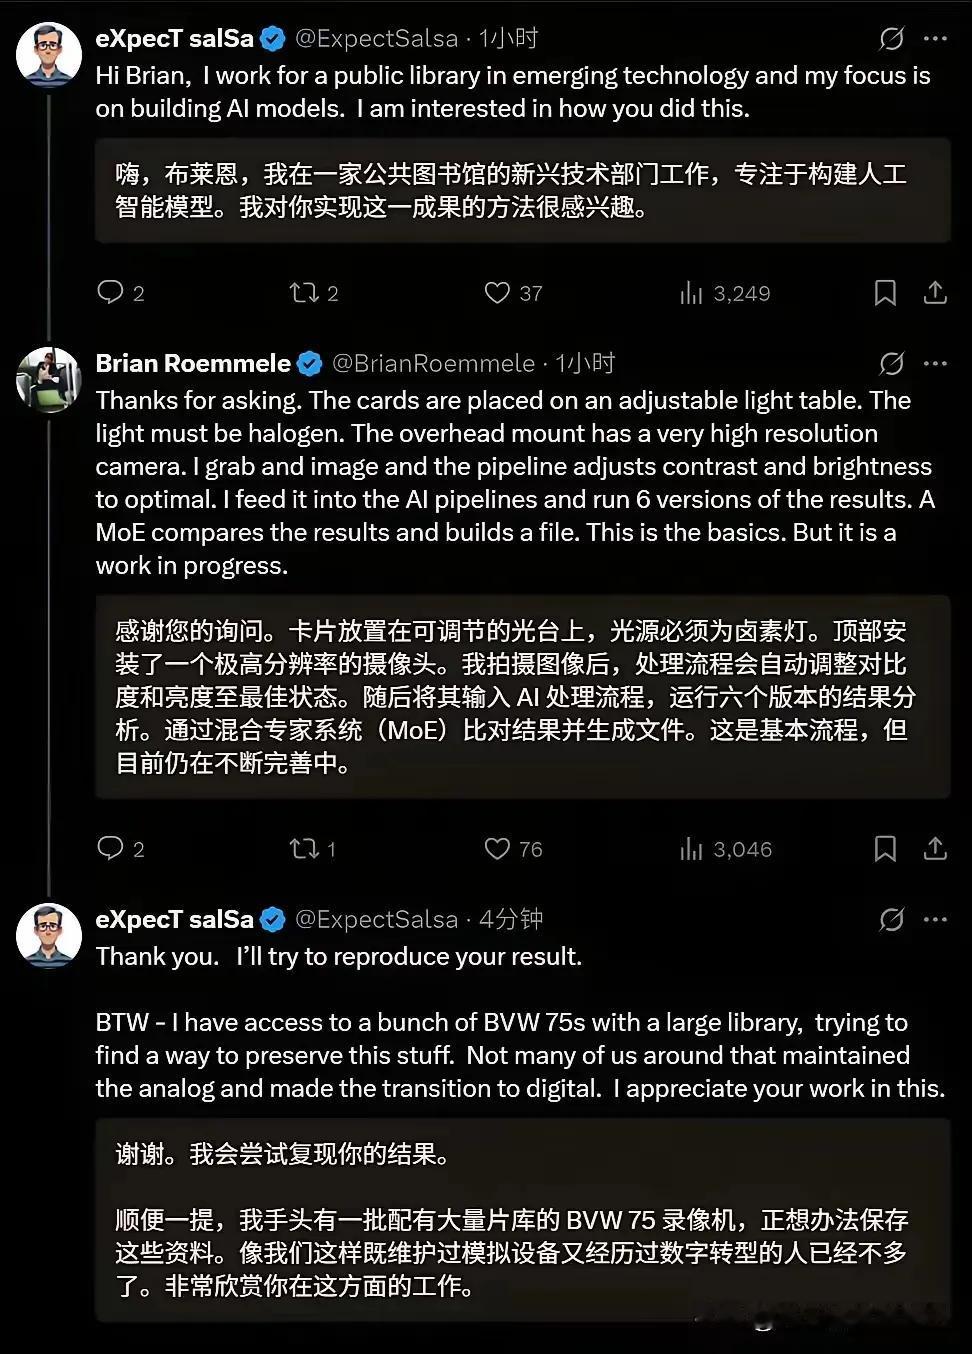Open more options on first tweet
Image resolution: width=972 pixels, height=1354 pixels.
point(935,39)
